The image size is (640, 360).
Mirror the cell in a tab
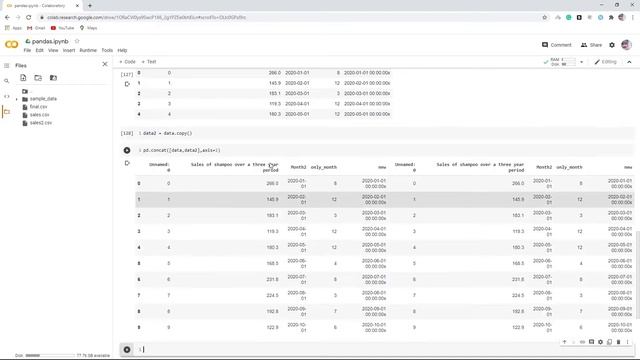[x=609, y=342]
